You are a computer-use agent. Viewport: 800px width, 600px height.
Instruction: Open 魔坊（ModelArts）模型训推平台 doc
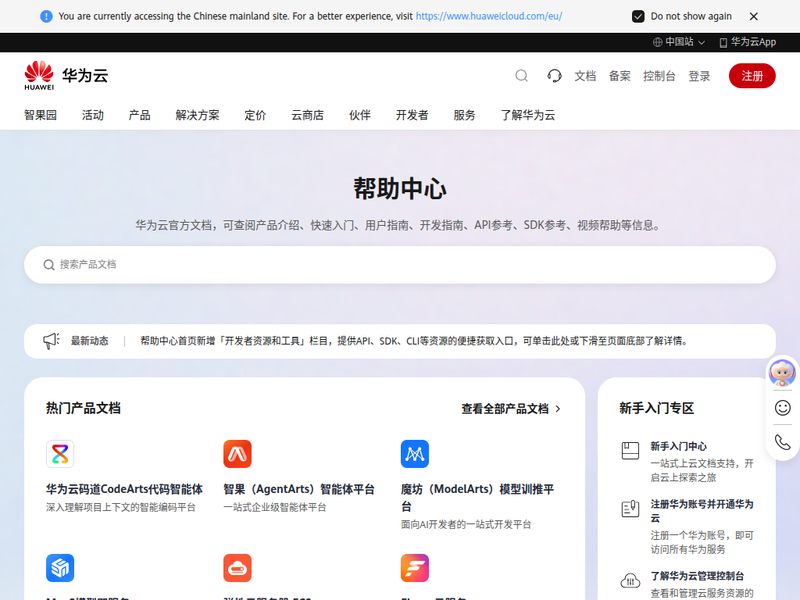point(478,497)
